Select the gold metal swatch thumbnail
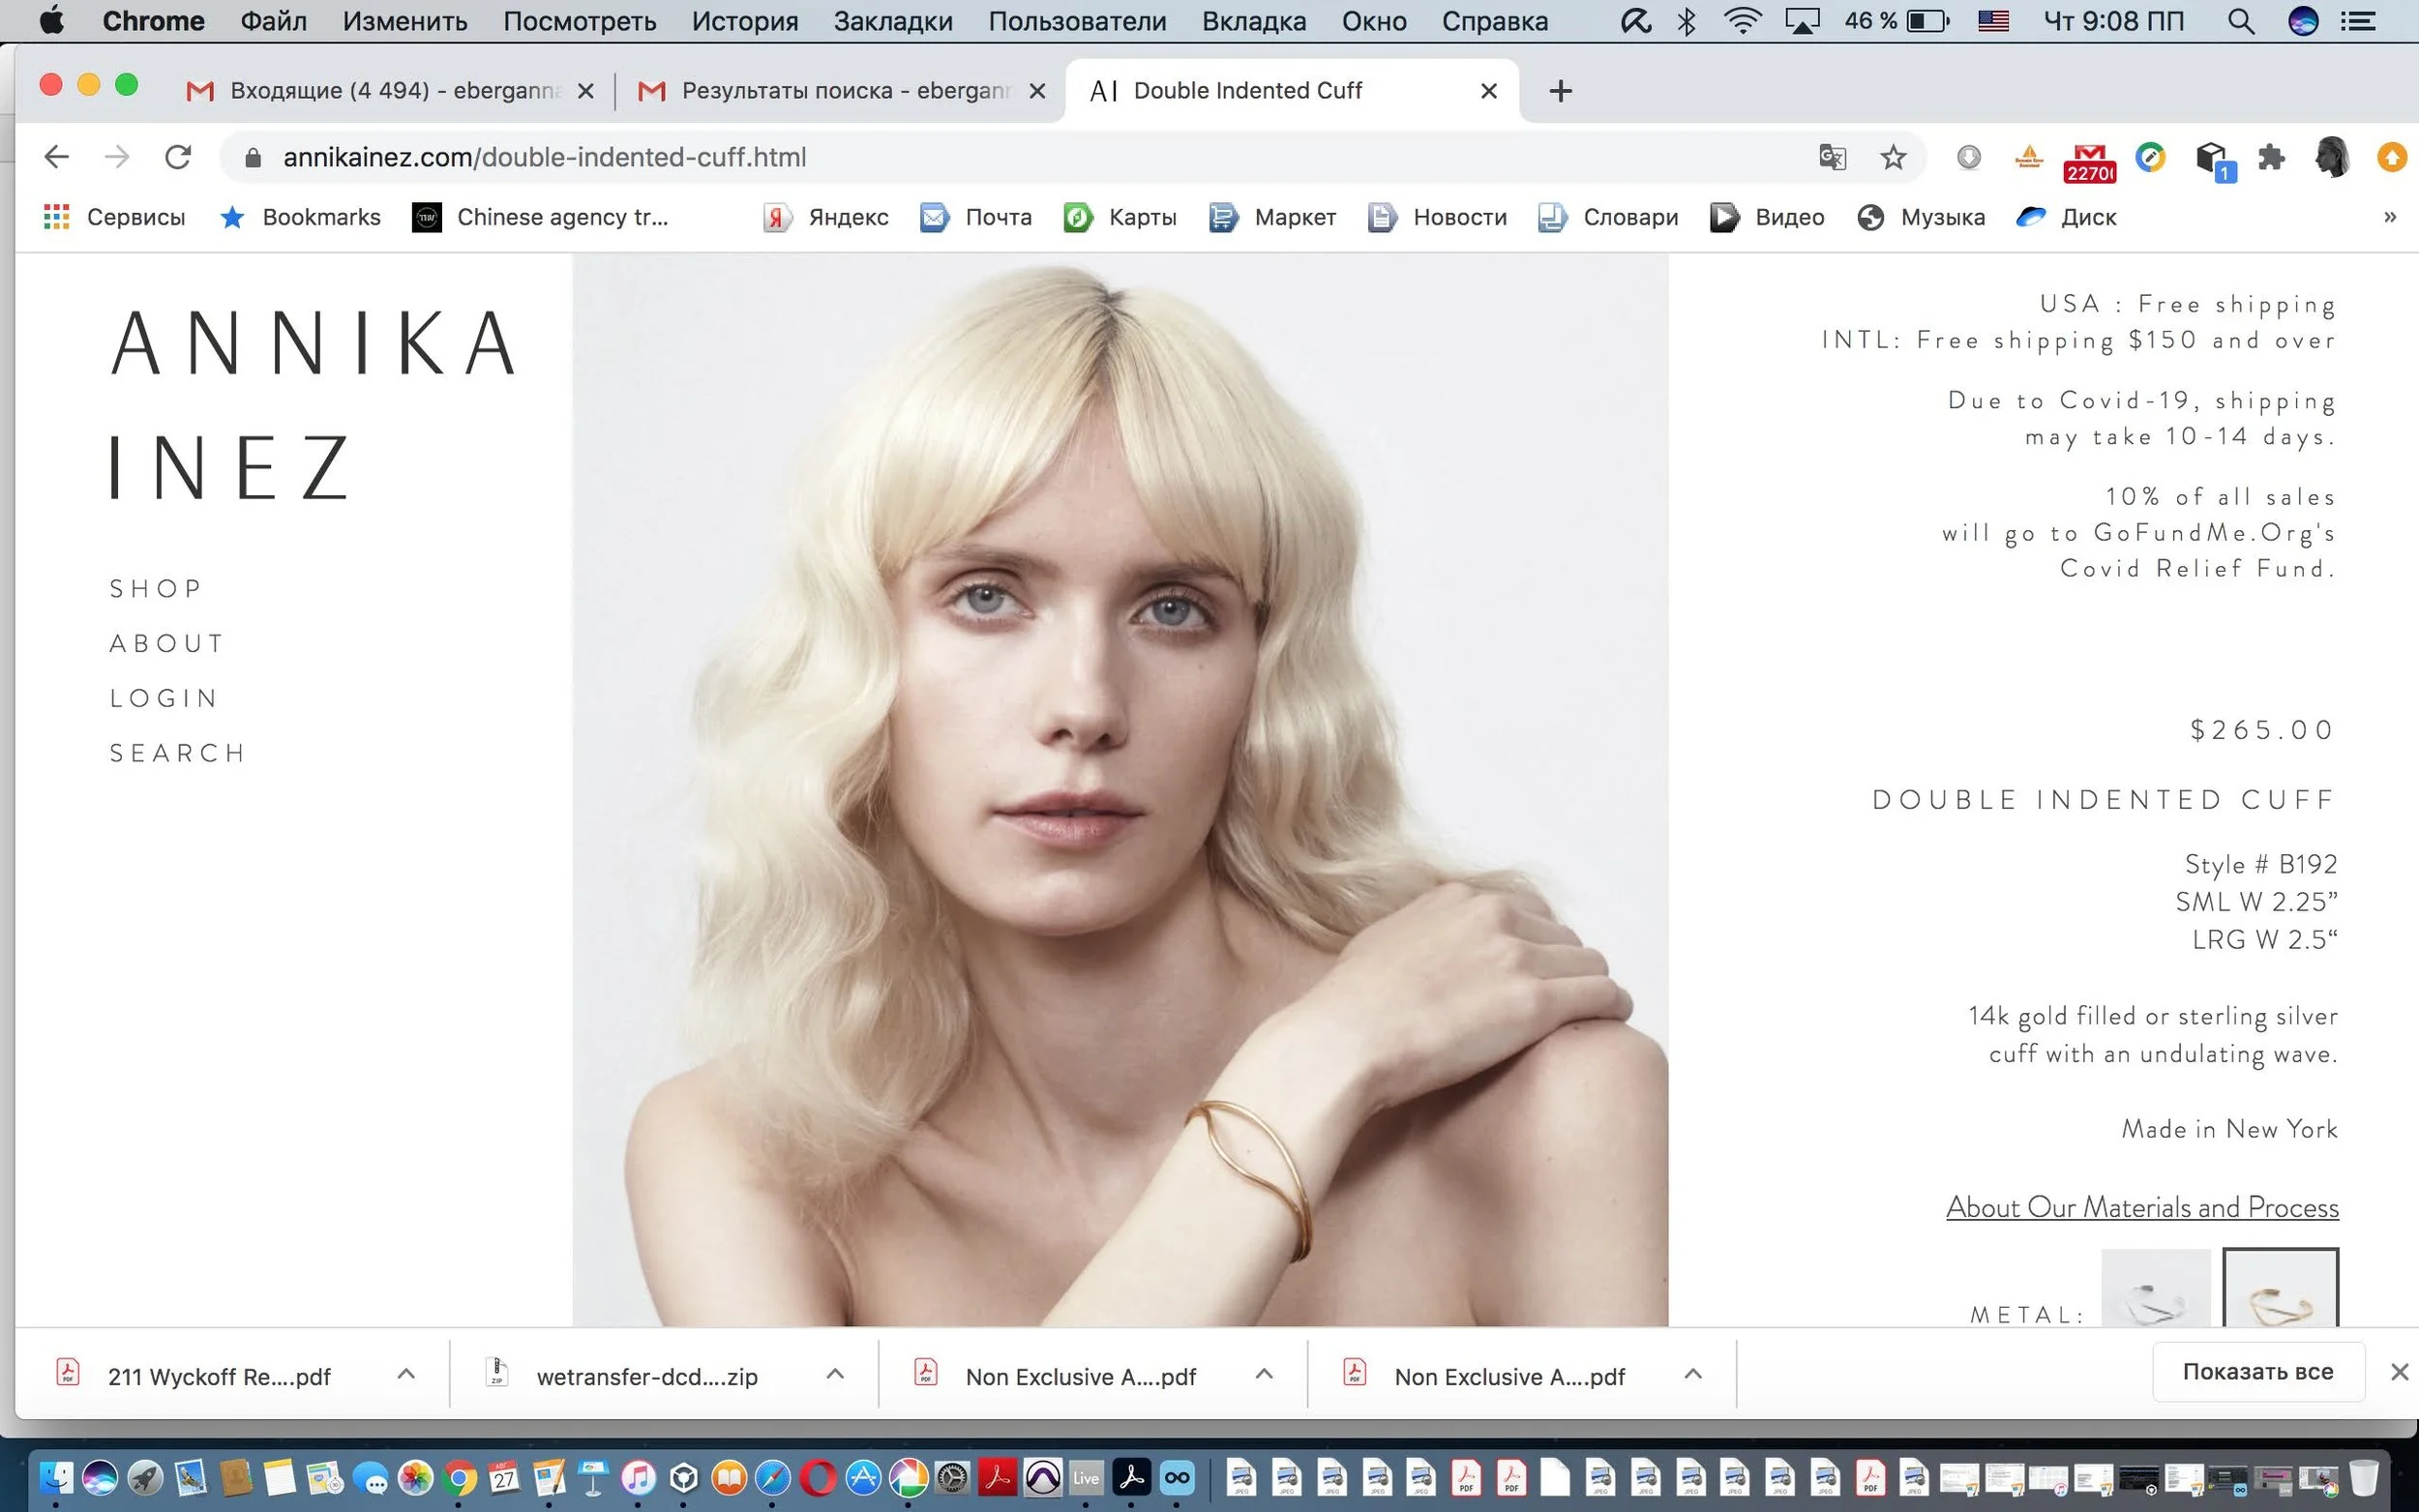The width and height of the screenshot is (2419, 1512). coord(2280,1290)
